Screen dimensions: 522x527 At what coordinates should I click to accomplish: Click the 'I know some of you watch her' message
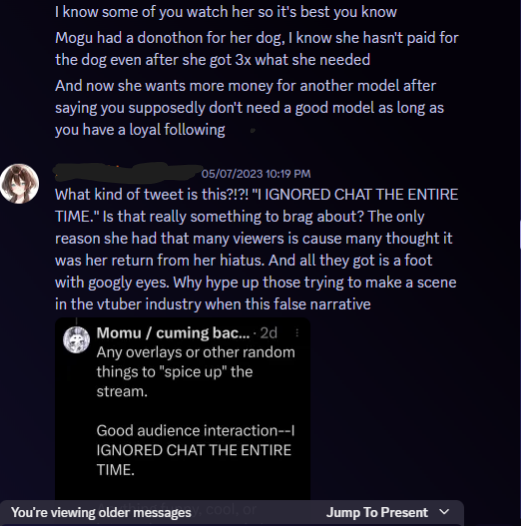point(226,12)
